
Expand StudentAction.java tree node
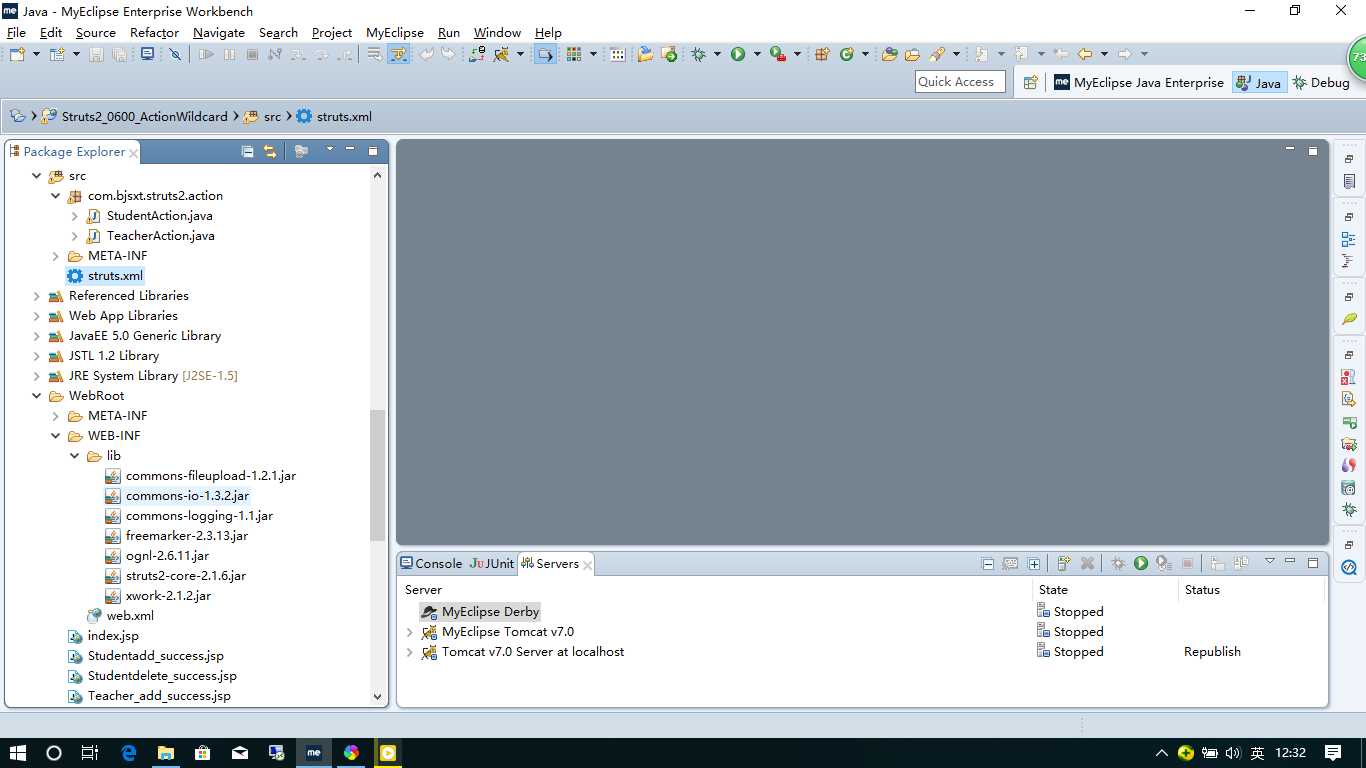(x=75, y=216)
